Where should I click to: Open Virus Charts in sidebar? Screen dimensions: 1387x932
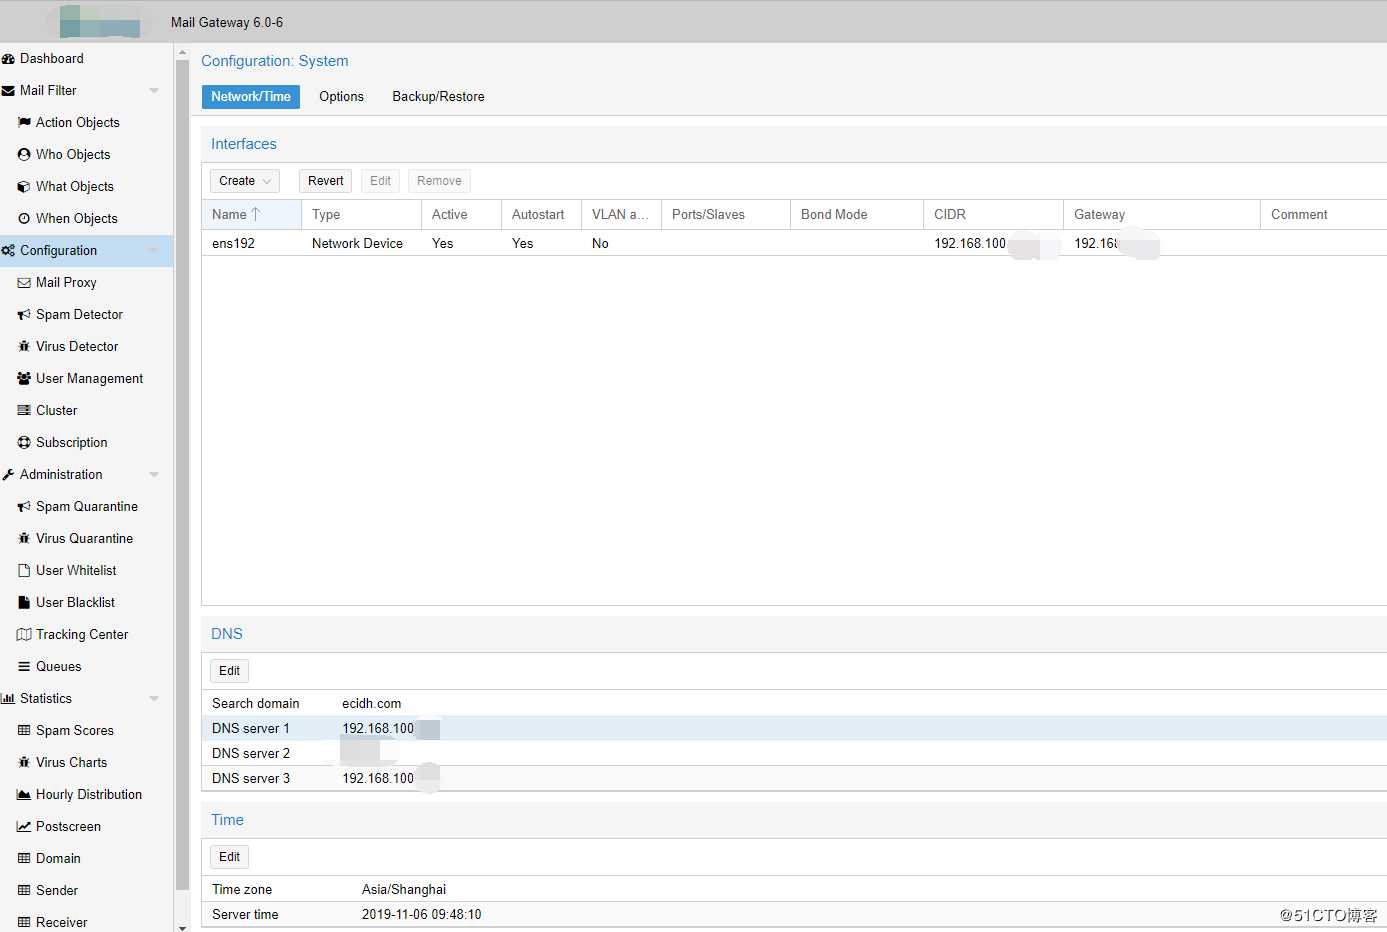71,763
